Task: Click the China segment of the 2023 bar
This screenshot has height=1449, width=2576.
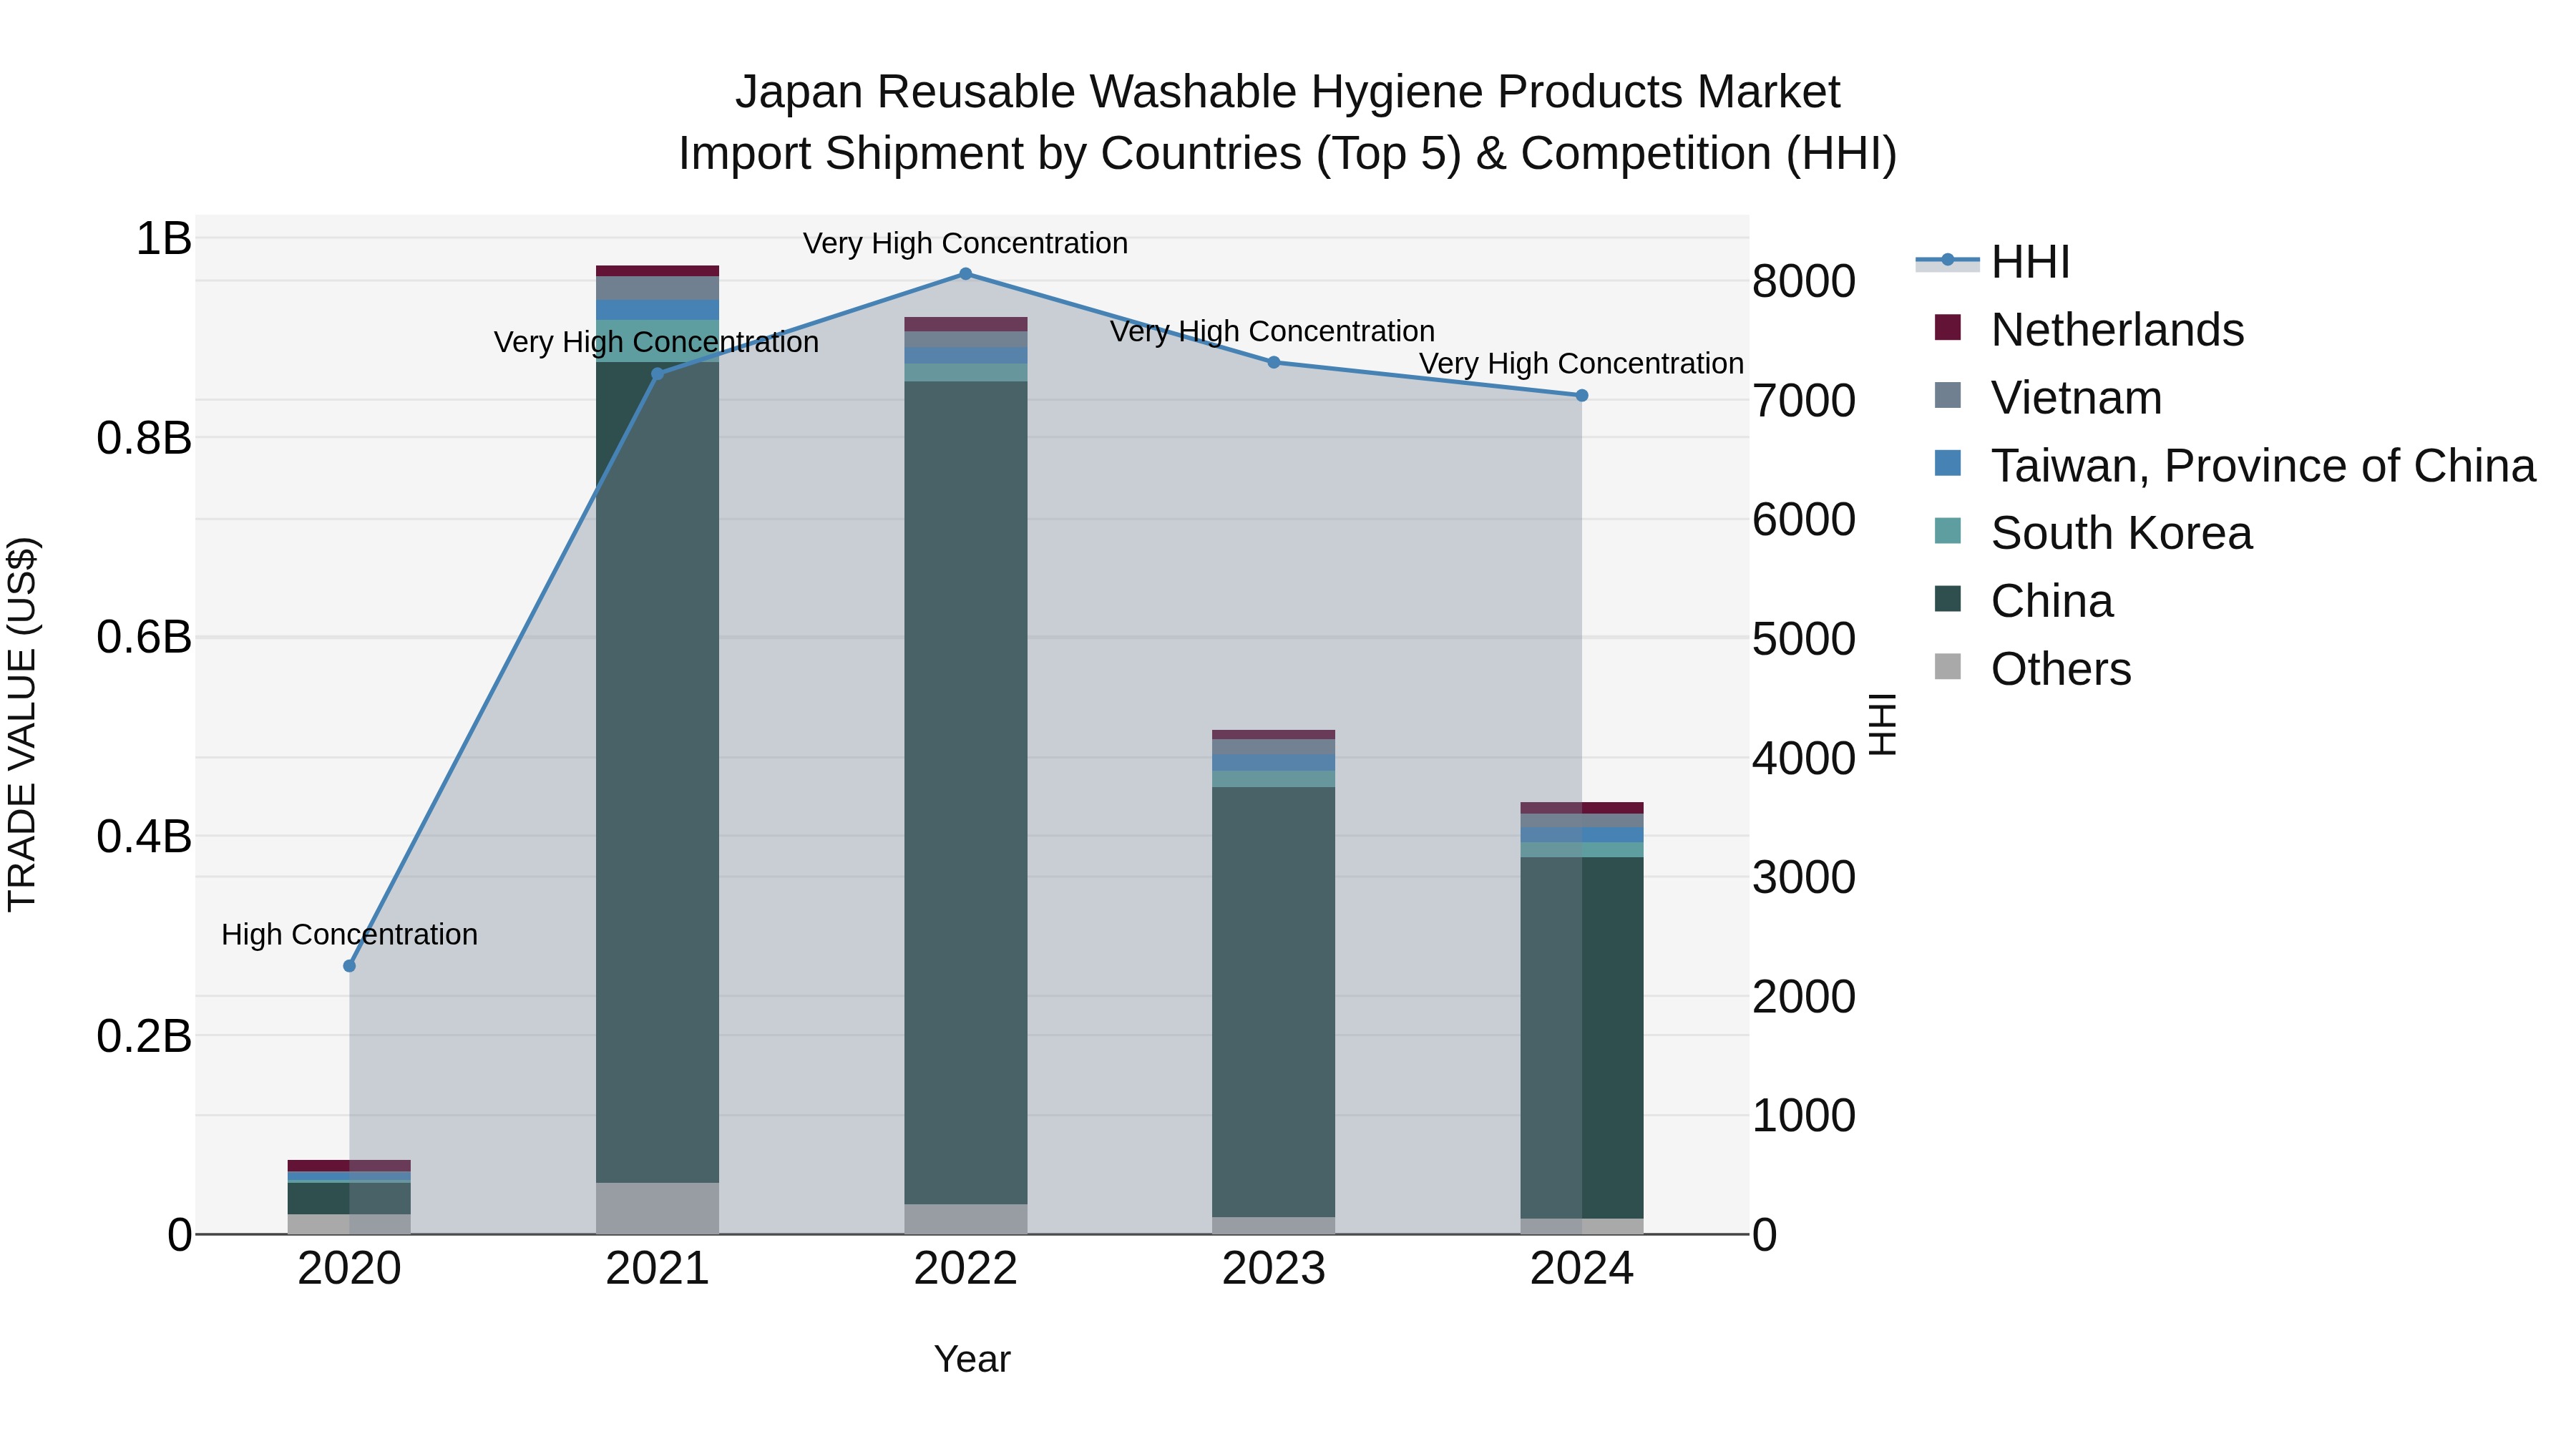Action: click(x=1274, y=1002)
